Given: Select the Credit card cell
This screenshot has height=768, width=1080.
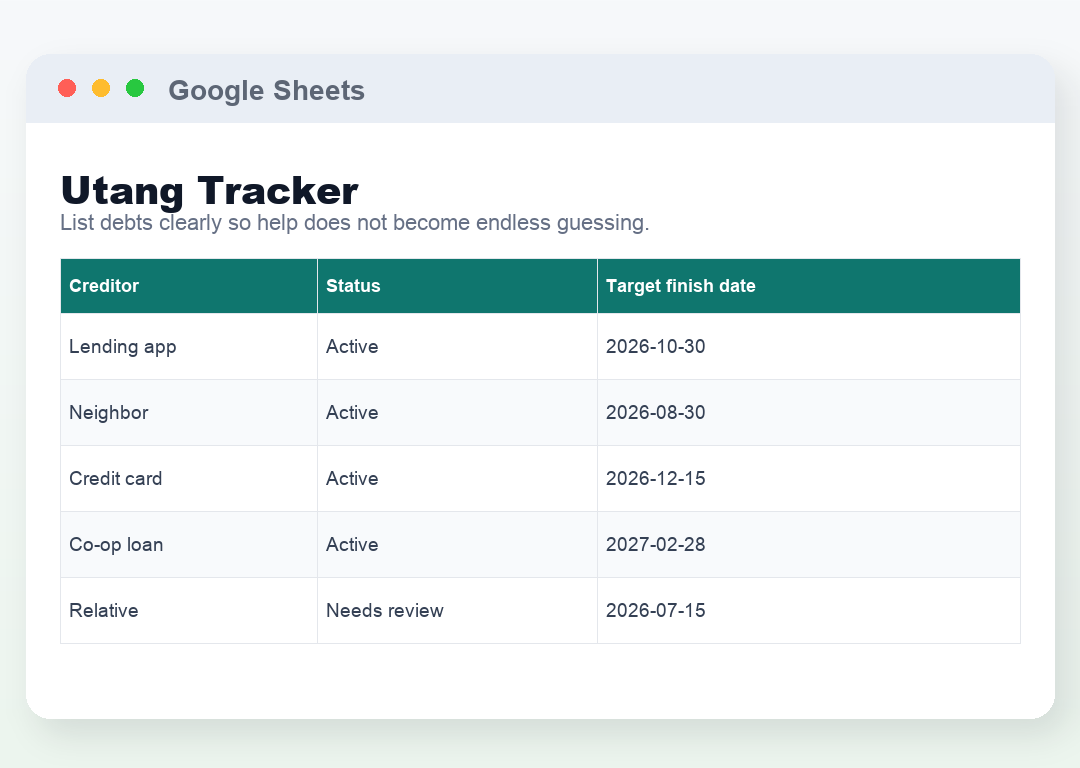Looking at the screenshot, I should (189, 479).
